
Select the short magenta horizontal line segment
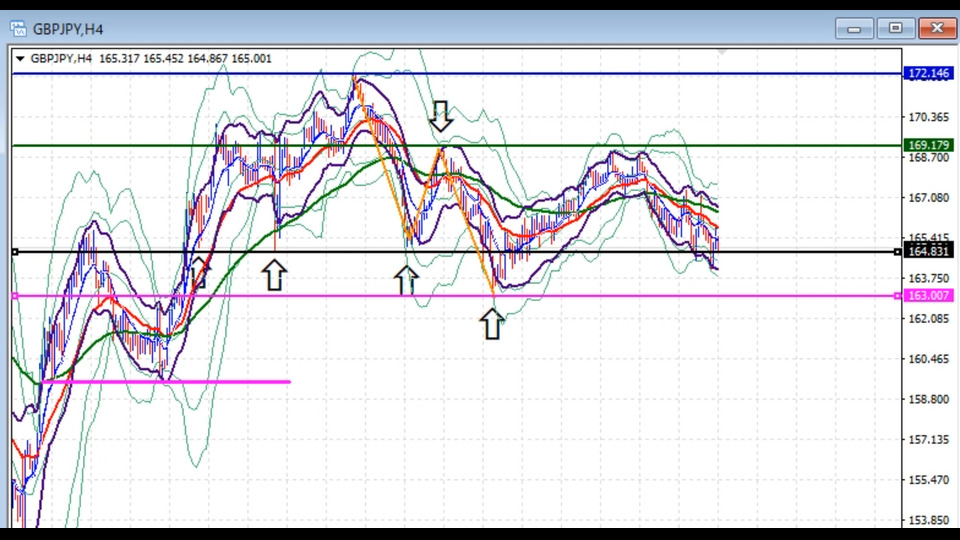click(166, 382)
